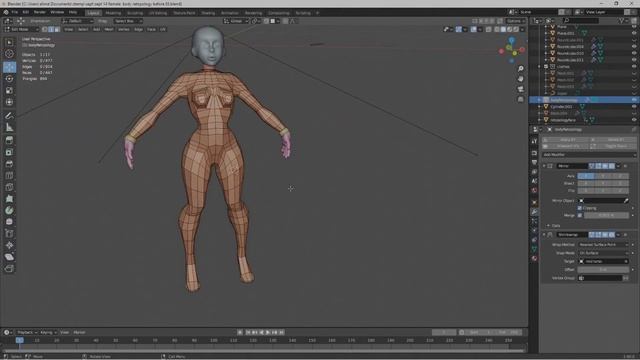Select the Annotate tool
Viewport: 640px width, 360px height.
pos(9,116)
